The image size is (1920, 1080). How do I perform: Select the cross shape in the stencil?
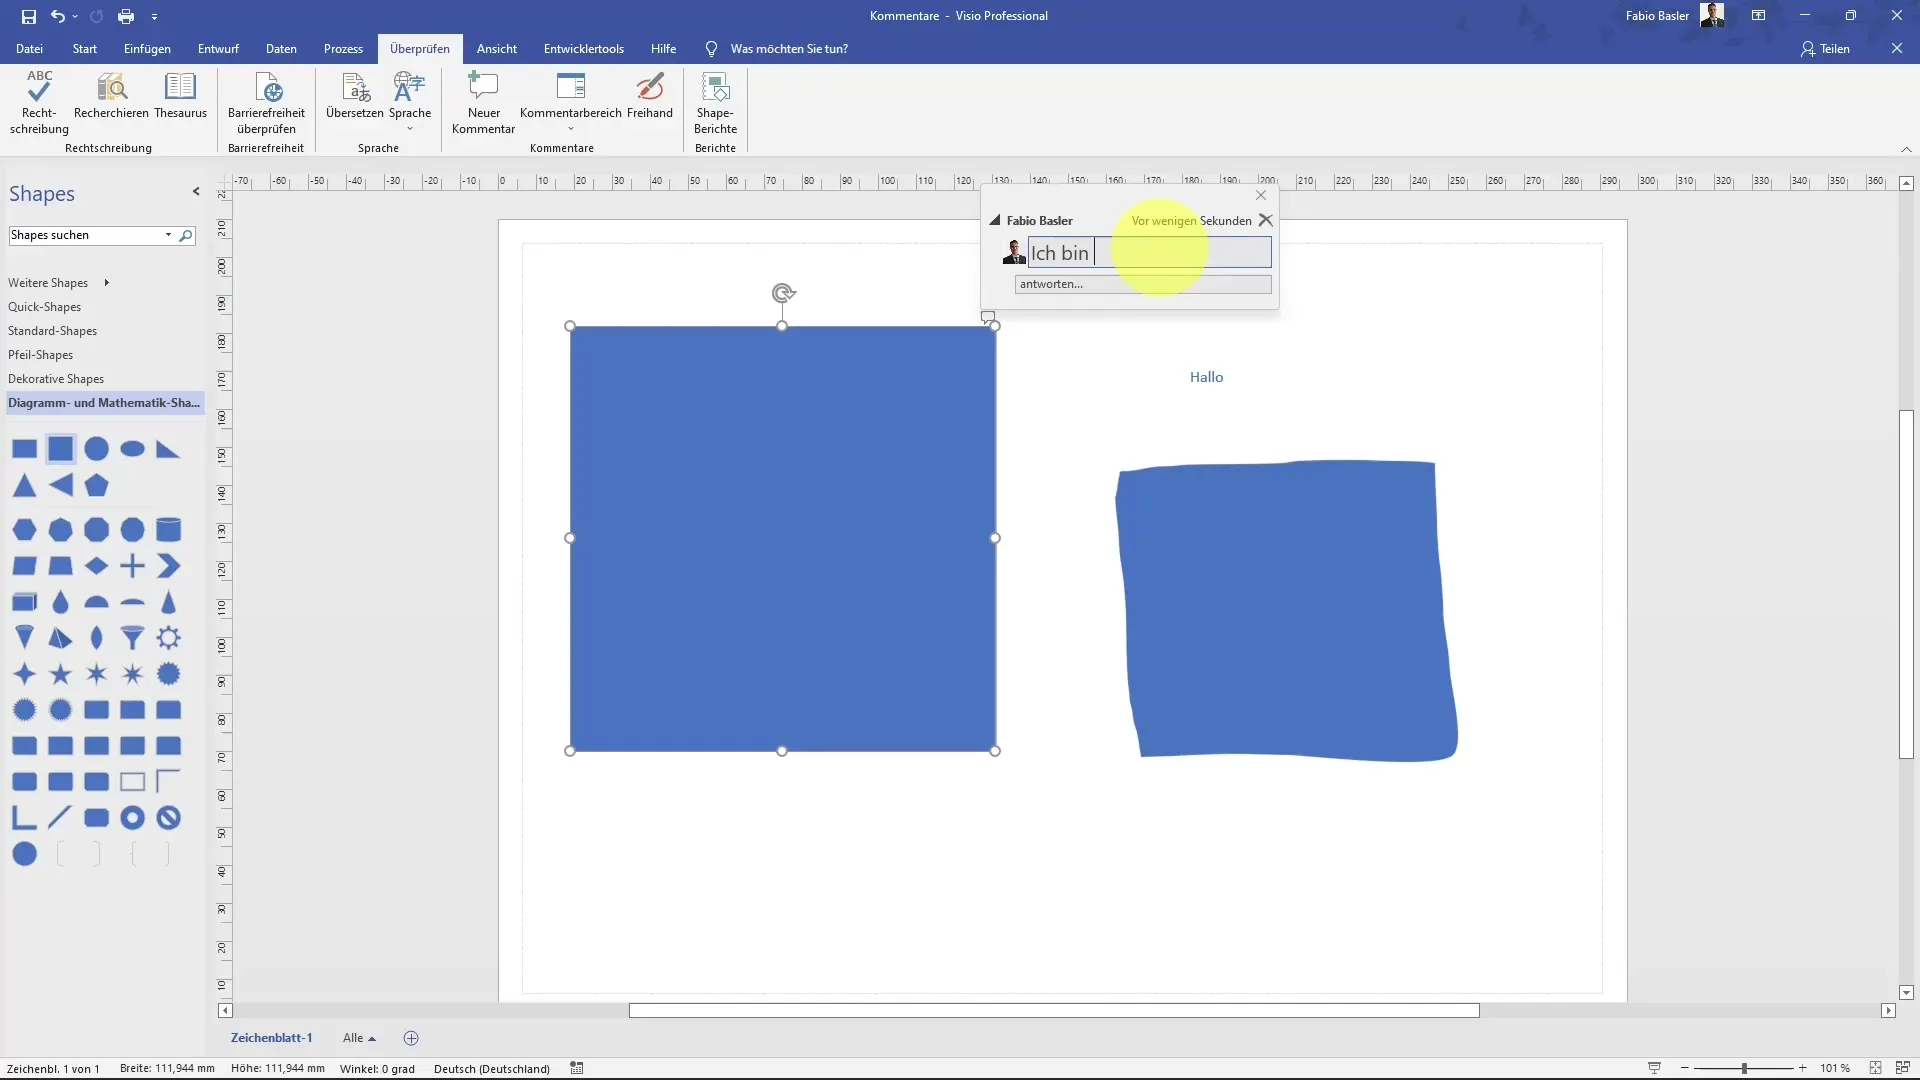pos(132,566)
